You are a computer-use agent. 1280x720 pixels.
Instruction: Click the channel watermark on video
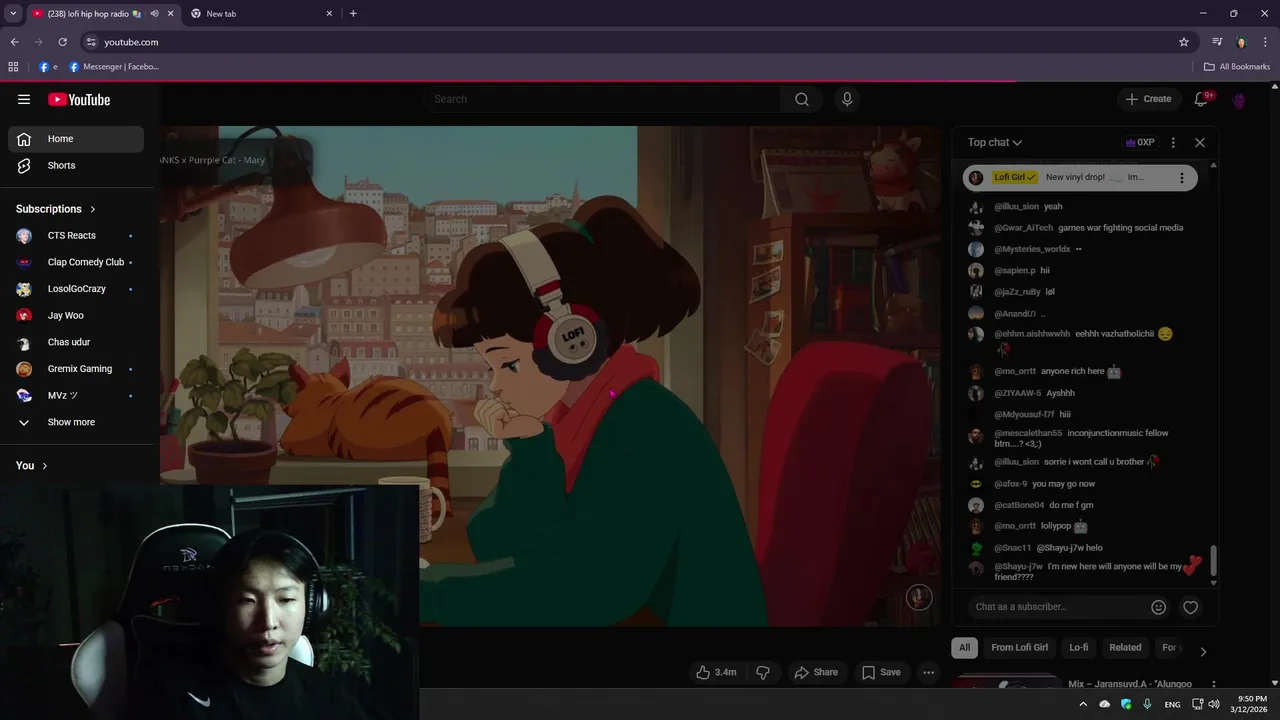[919, 597]
